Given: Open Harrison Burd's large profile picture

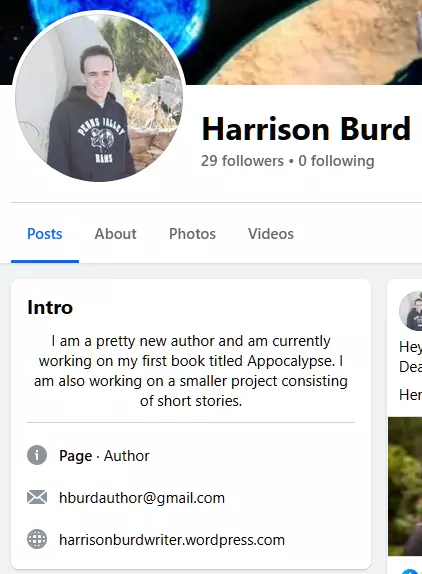Looking at the screenshot, I should (99, 97).
